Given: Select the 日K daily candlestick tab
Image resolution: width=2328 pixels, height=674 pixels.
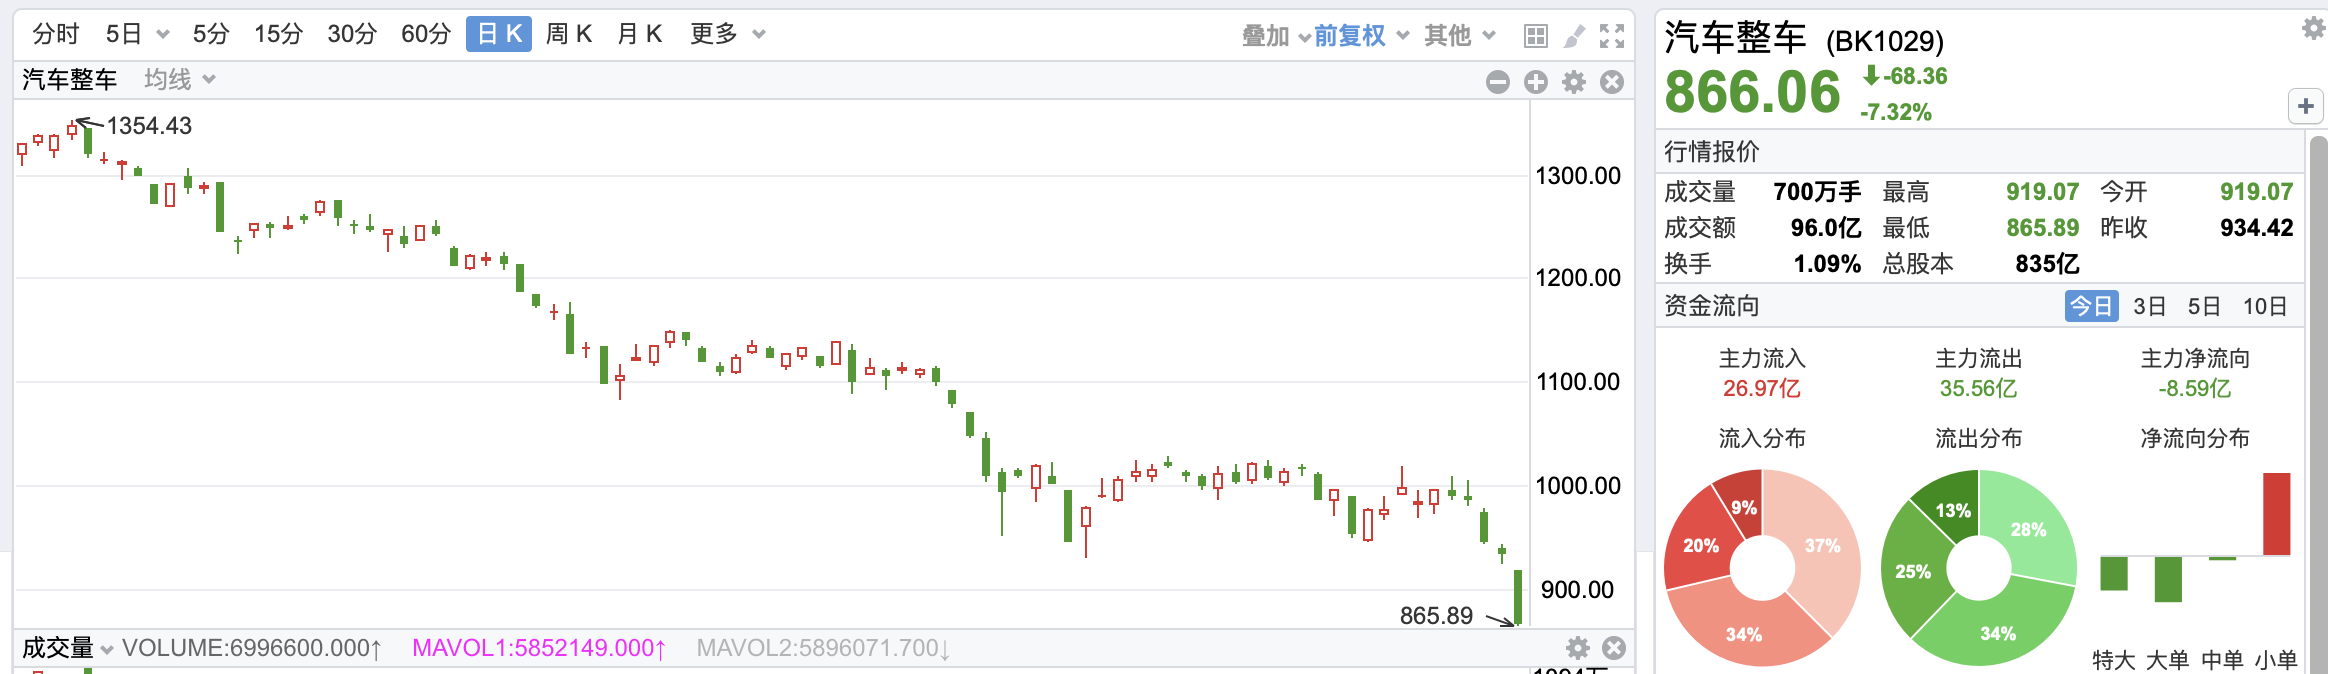Looking at the screenshot, I should pyautogui.click(x=499, y=34).
